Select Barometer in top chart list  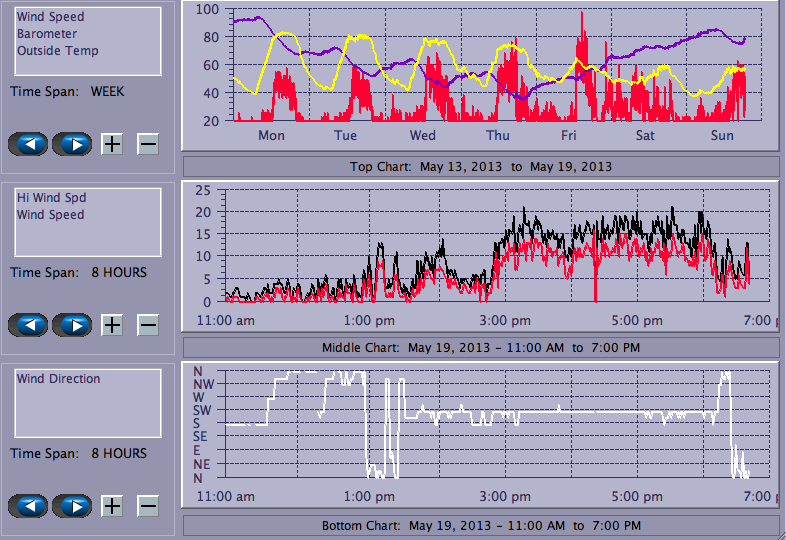click(46, 34)
